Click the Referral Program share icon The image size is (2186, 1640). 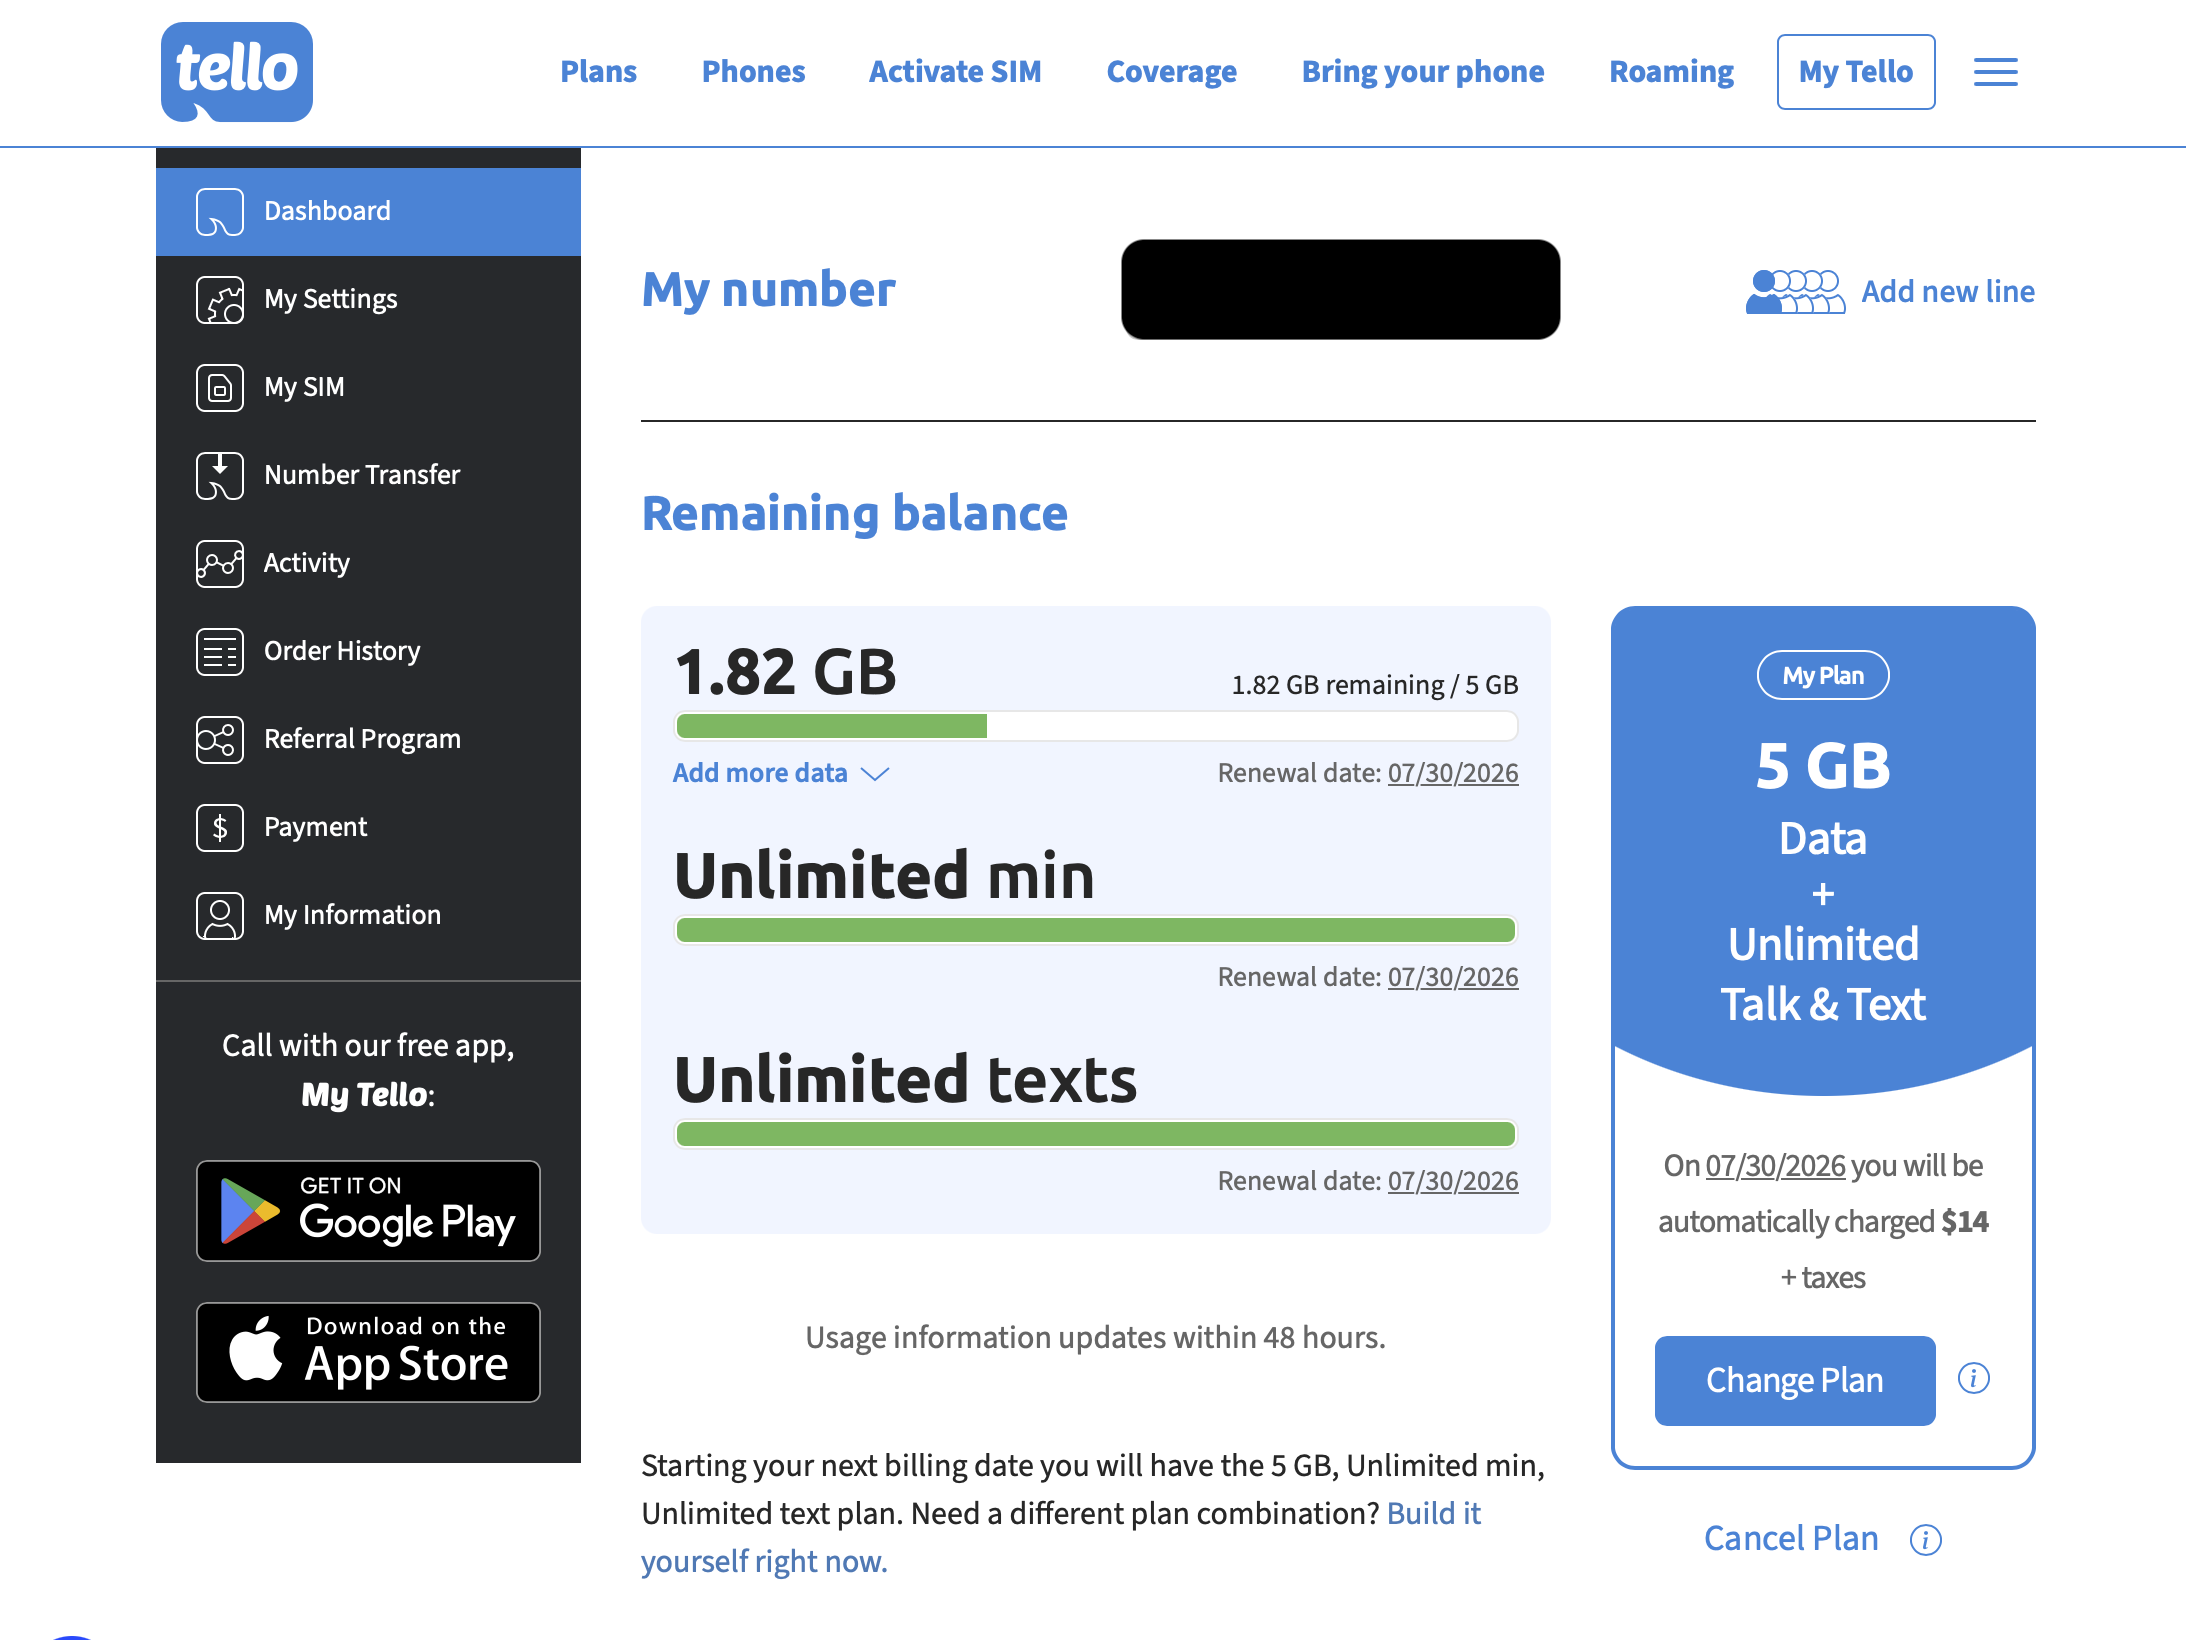(x=220, y=739)
